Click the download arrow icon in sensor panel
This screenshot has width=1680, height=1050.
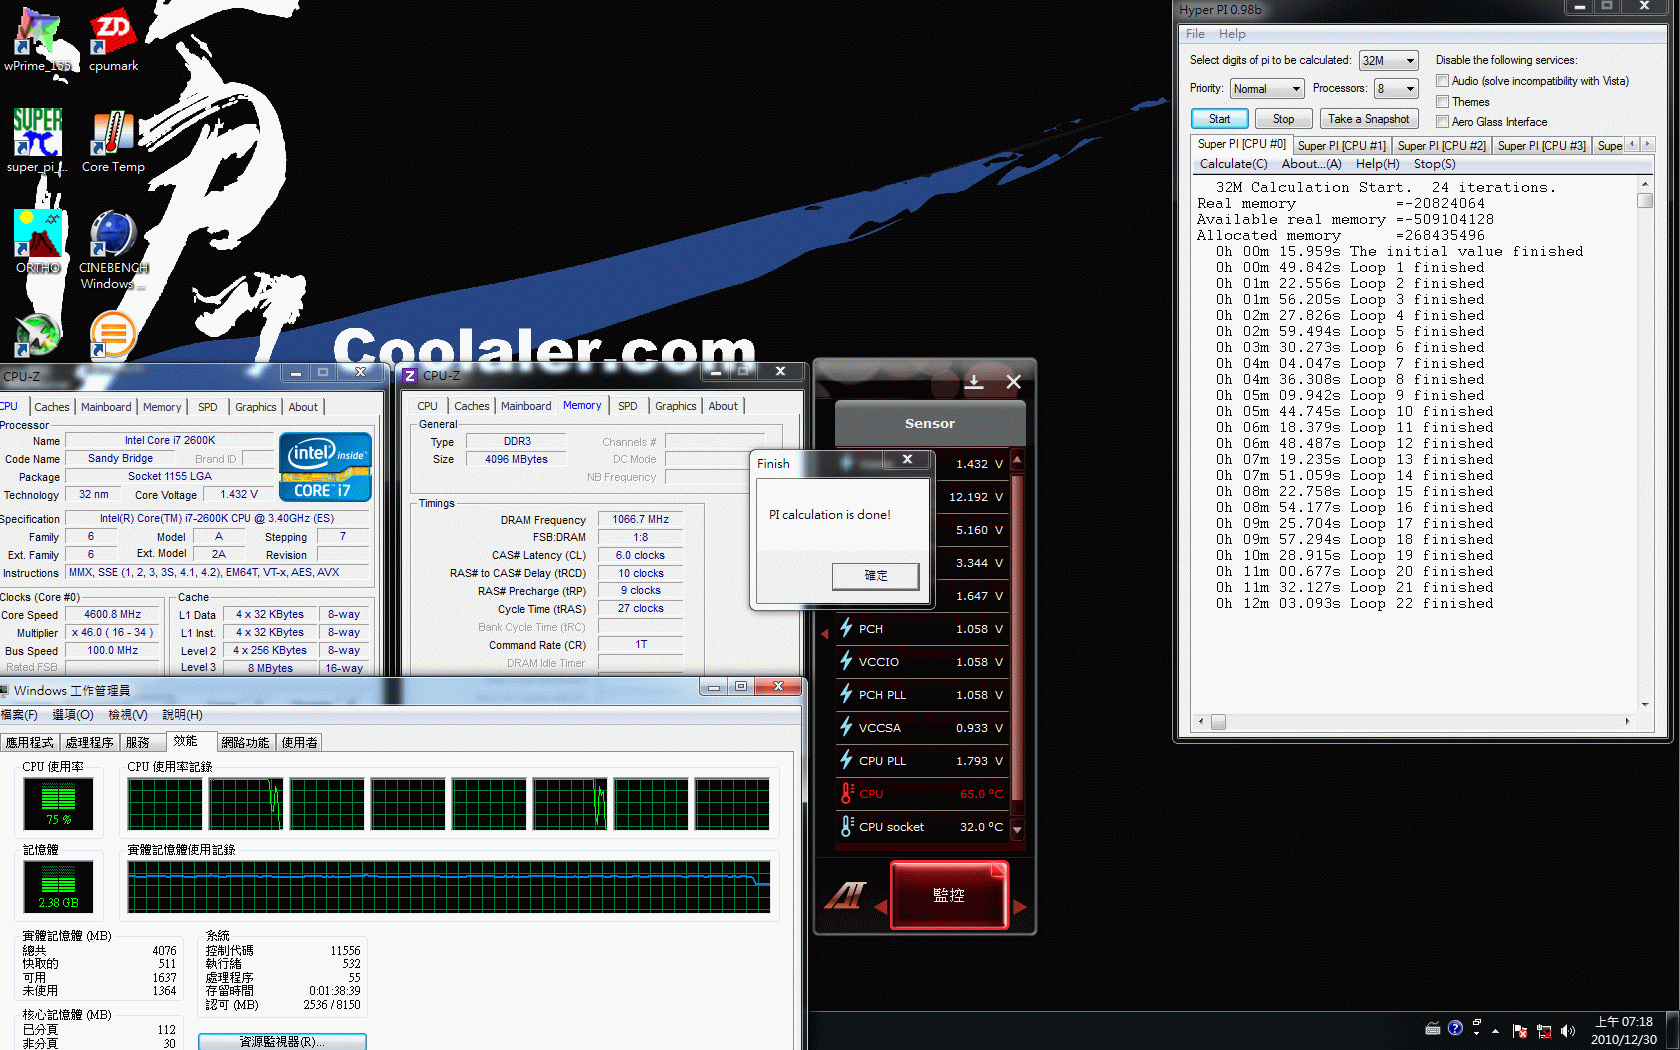974,381
